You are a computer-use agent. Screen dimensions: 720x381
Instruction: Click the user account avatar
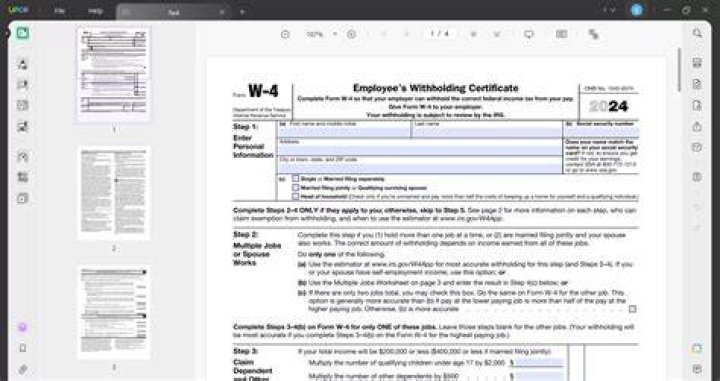636,10
